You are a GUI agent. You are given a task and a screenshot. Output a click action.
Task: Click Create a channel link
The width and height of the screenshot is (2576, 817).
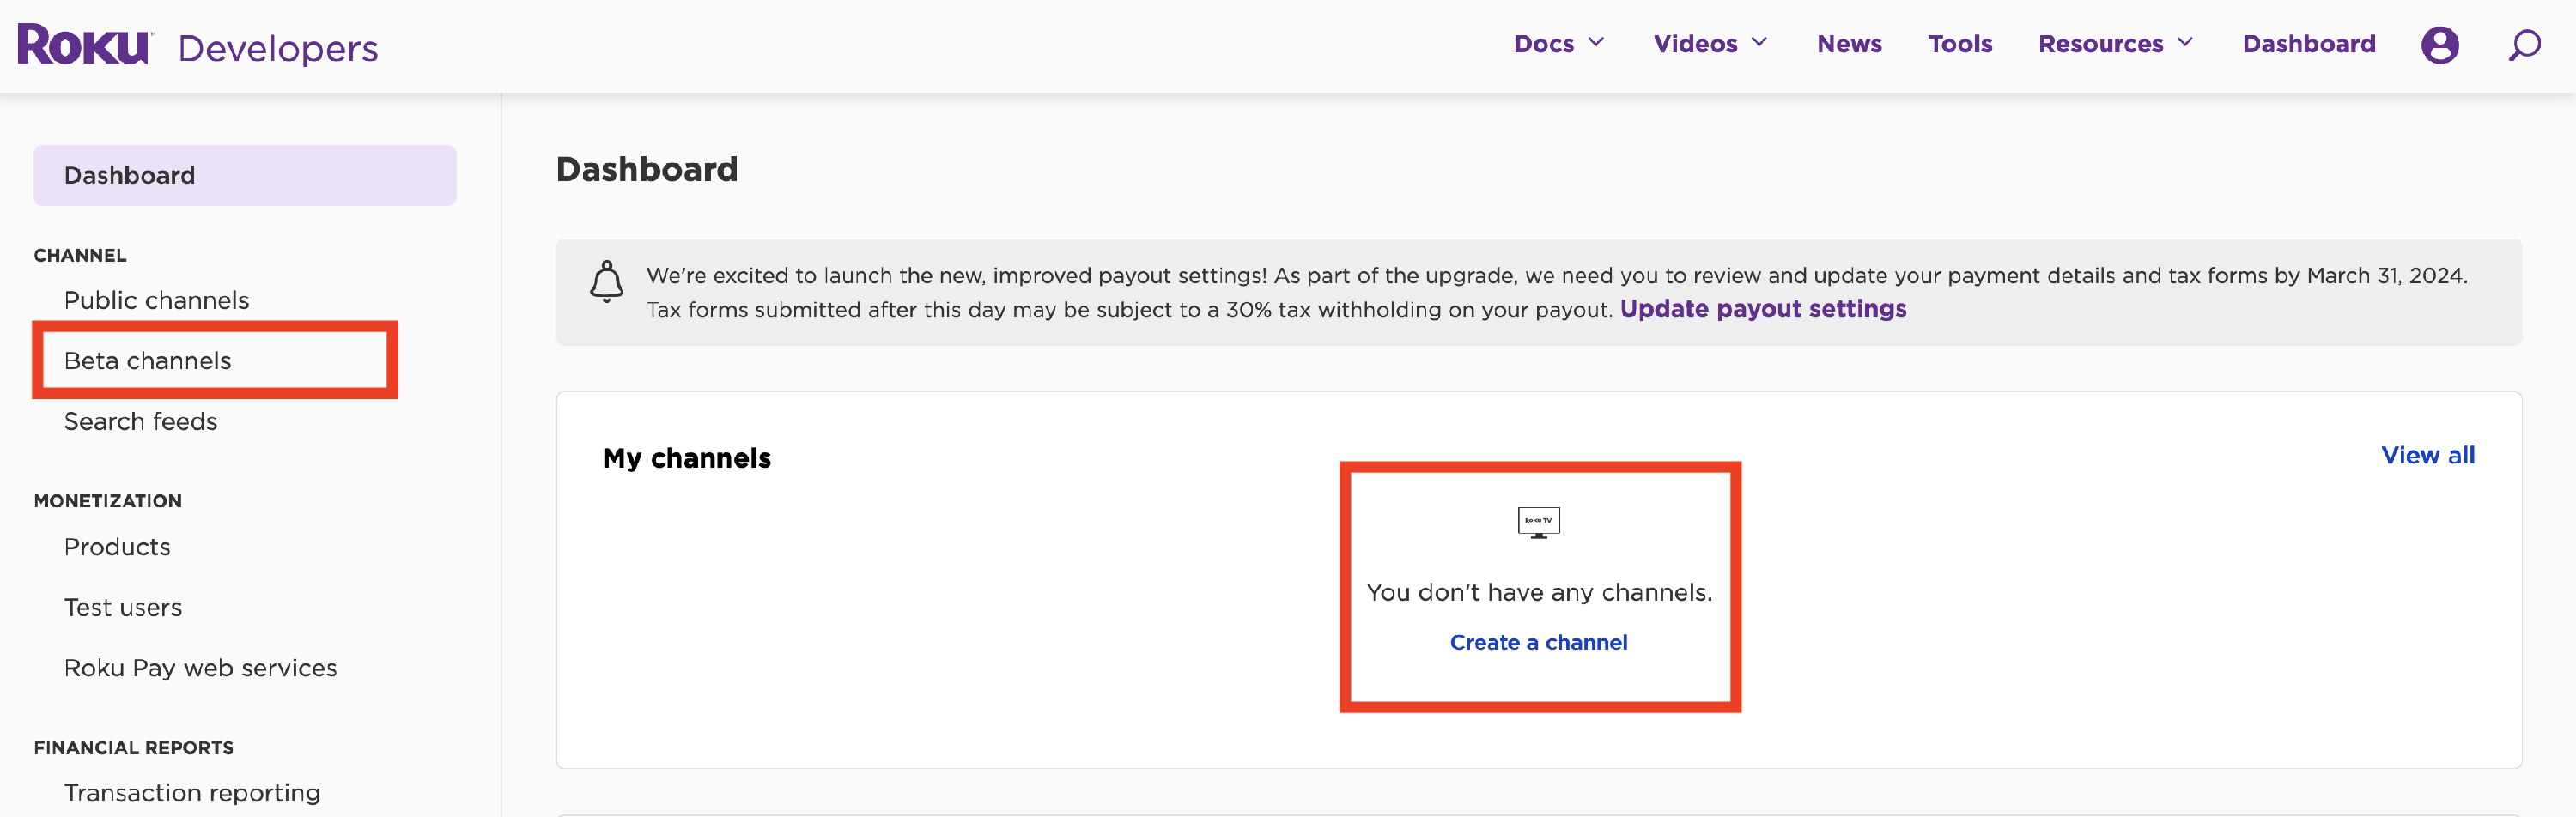click(x=1538, y=642)
